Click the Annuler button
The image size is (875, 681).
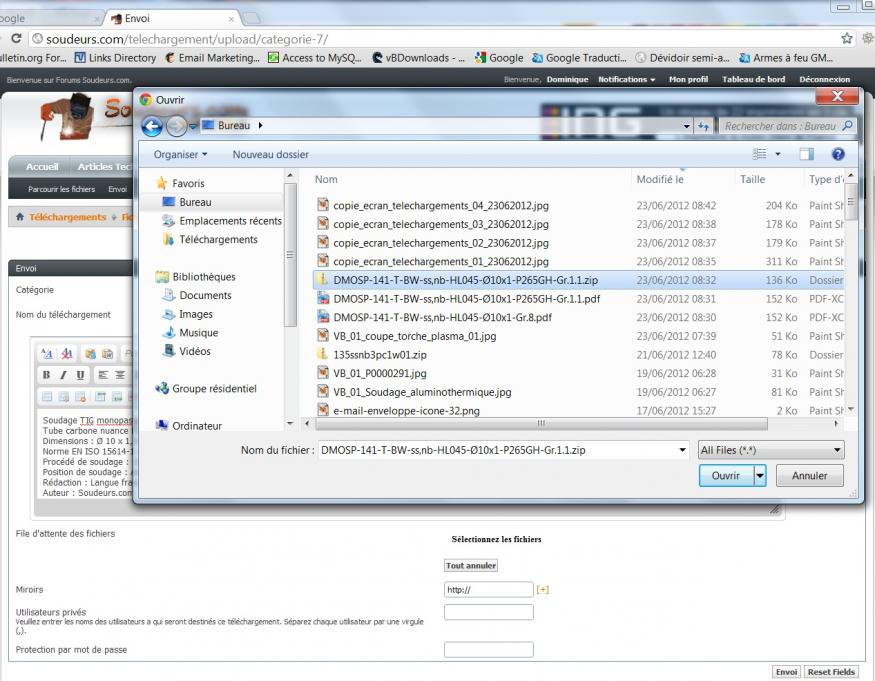[809, 476]
